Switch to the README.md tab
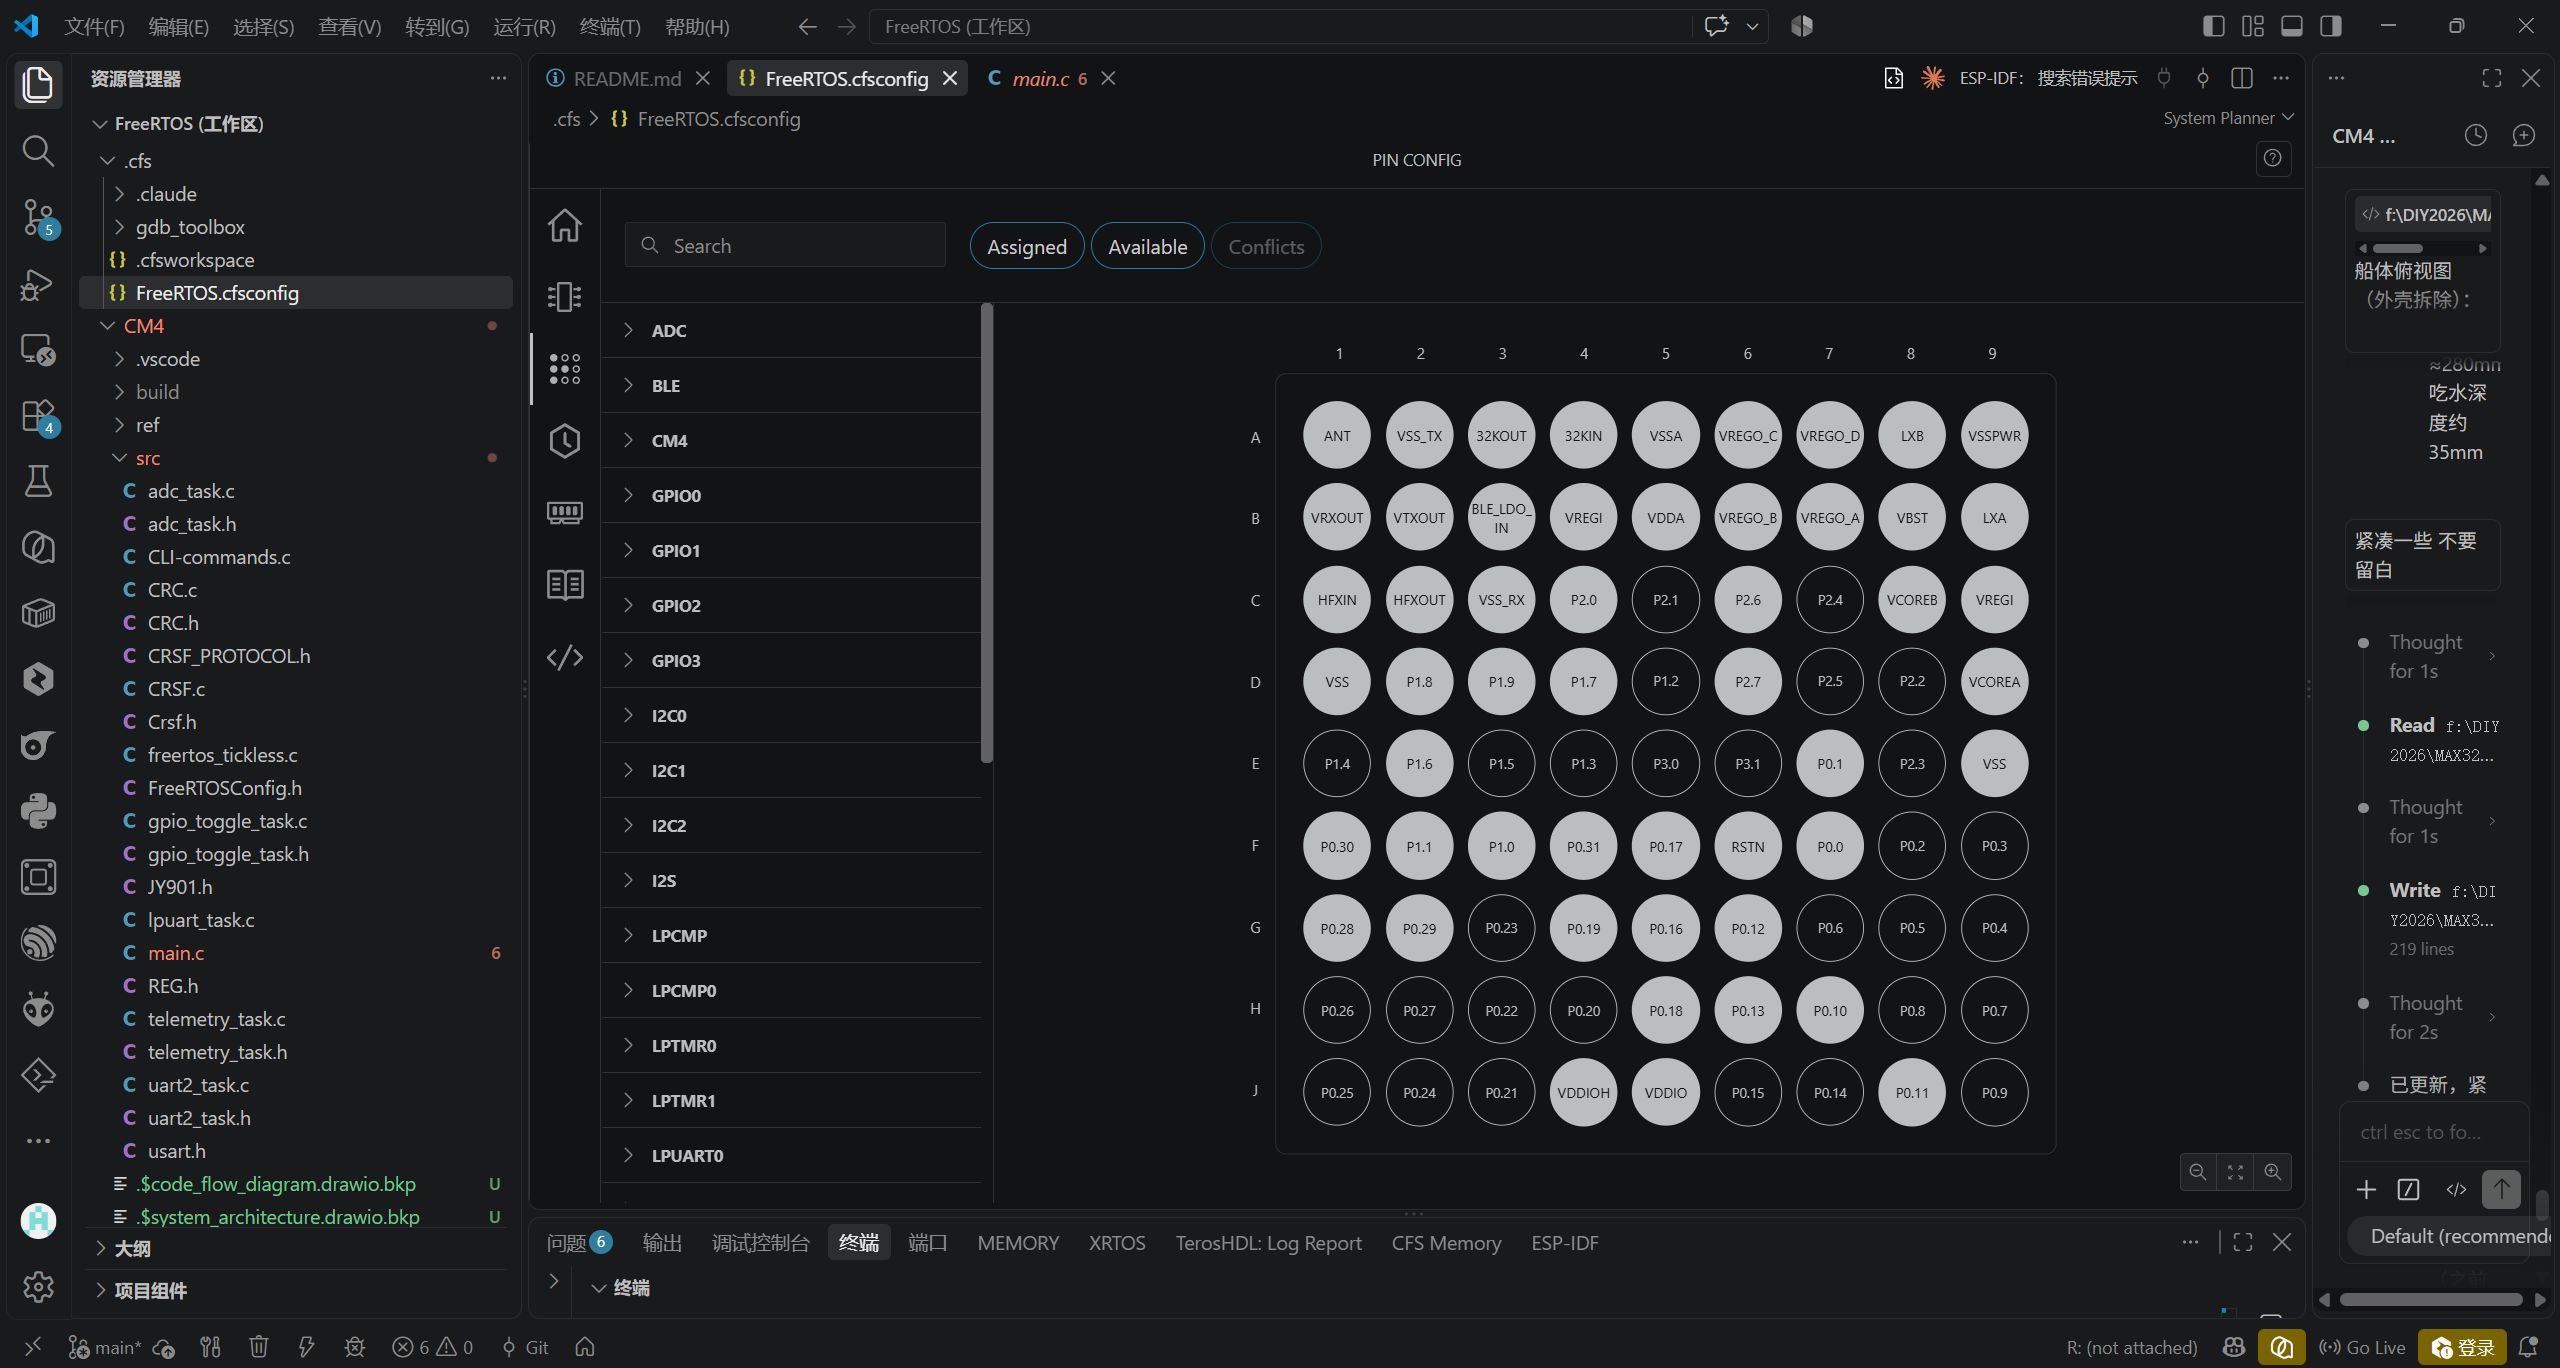The image size is (2560, 1368). coord(627,78)
